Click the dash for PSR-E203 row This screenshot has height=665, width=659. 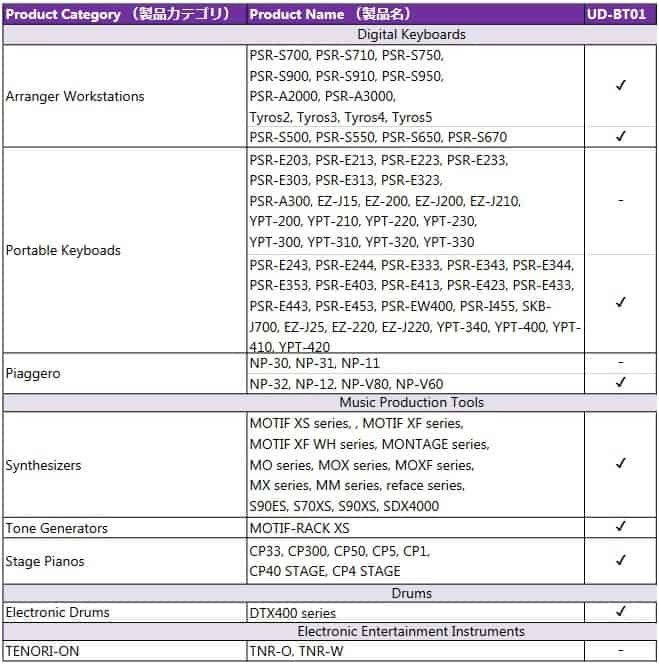620,201
